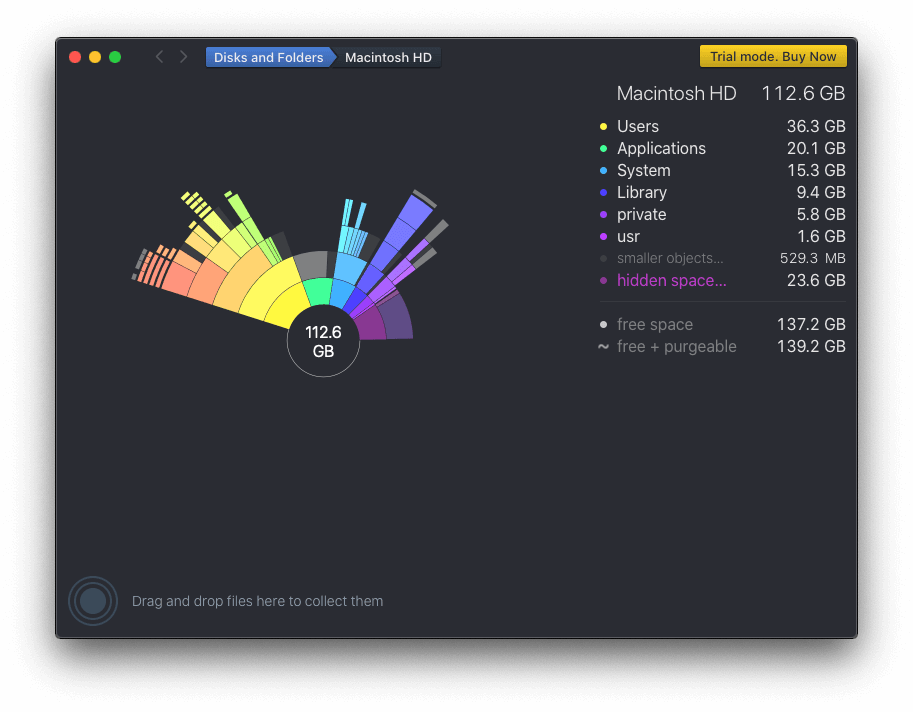
Task: Select the Library folder row
Action: click(642, 193)
